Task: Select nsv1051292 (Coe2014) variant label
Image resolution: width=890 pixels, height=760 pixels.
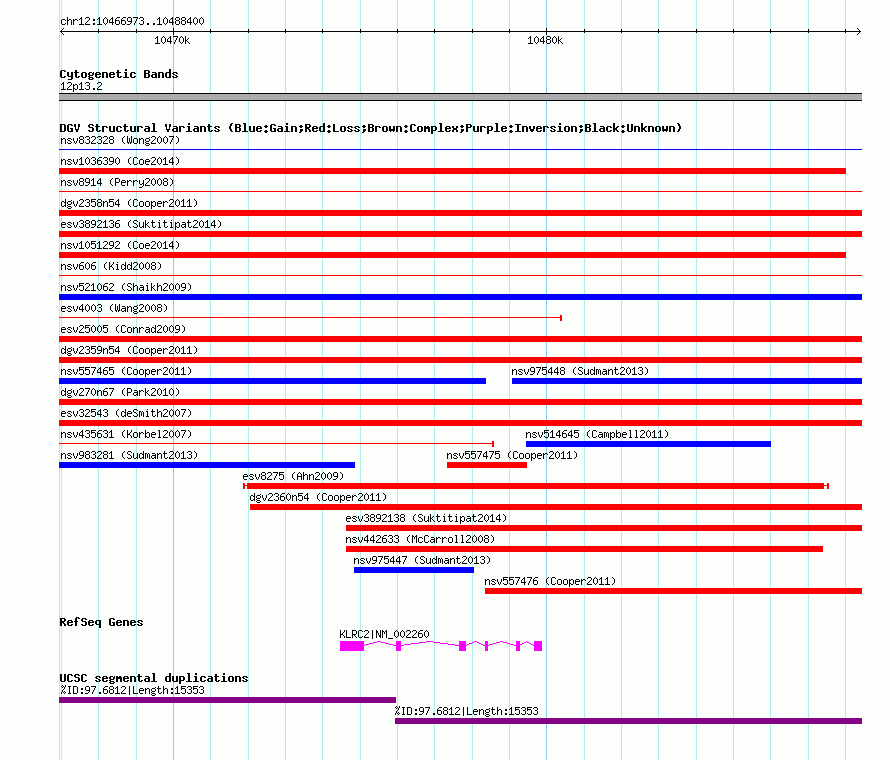Action: [120, 245]
